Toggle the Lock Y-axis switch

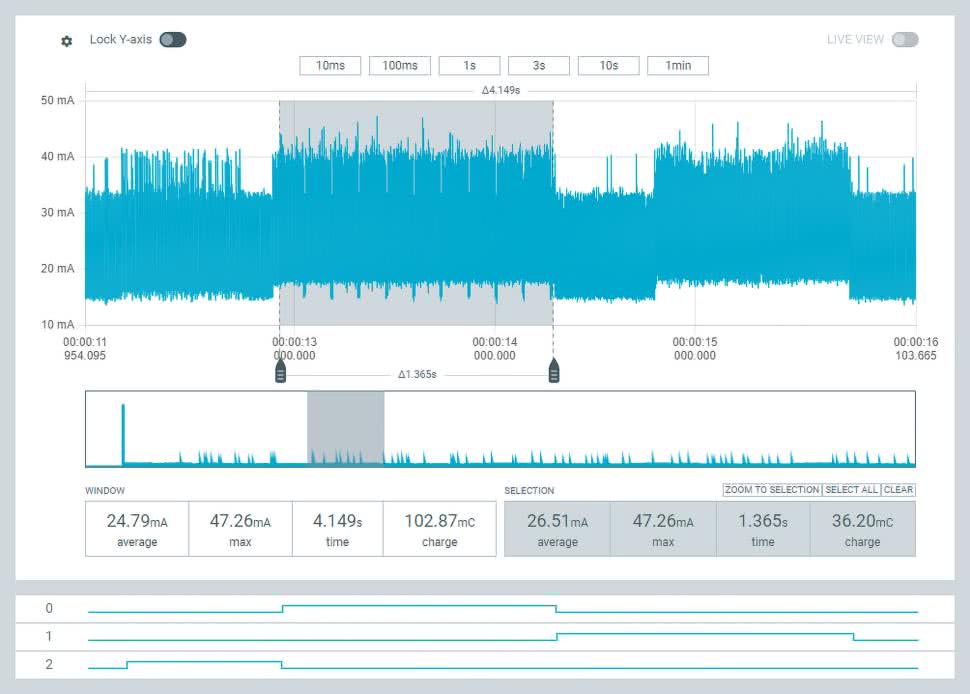coord(172,40)
